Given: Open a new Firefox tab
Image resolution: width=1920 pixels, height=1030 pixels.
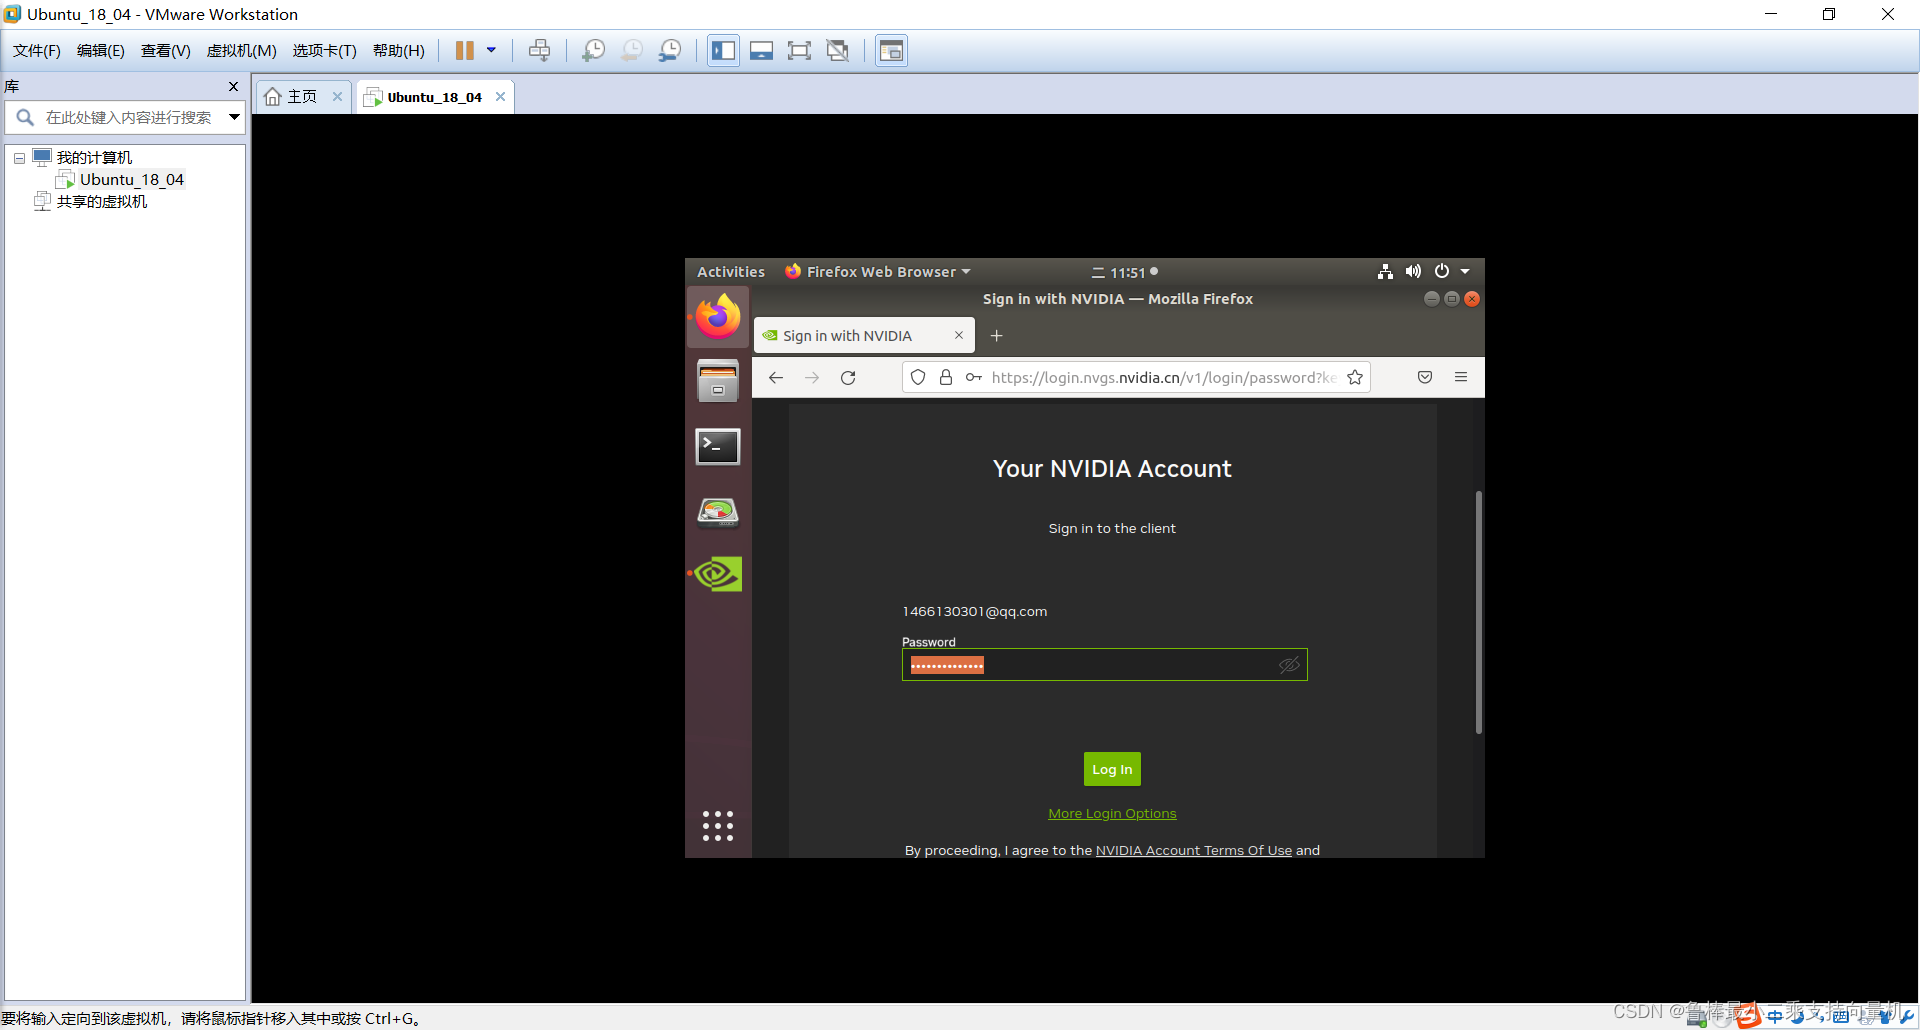Looking at the screenshot, I should (x=996, y=336).
